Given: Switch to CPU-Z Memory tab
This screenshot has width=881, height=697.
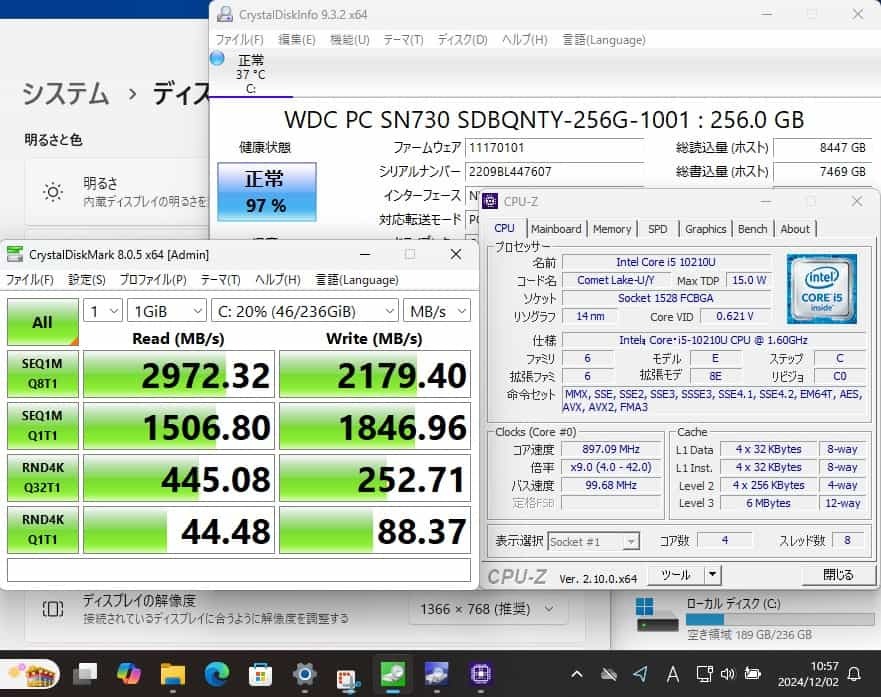Looking at the screenshot, I should tap(612, 229).
